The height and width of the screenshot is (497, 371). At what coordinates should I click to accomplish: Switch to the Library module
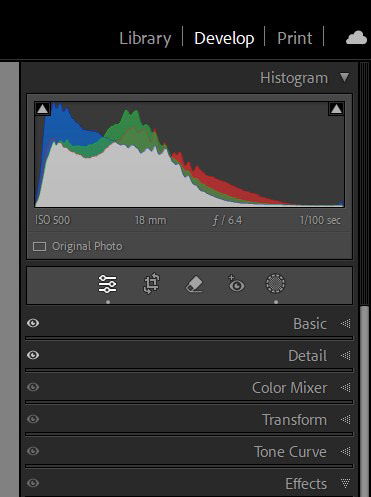(x=145, y=38)
